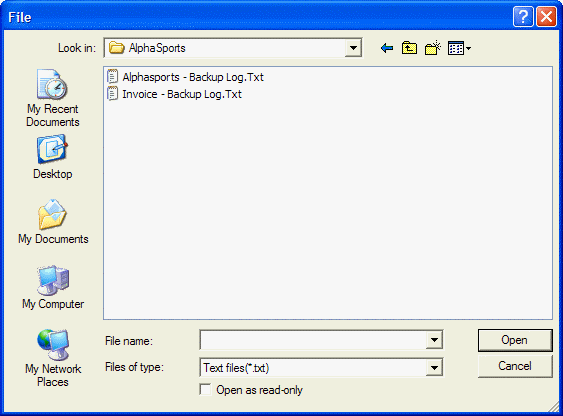The width and height of the screenshot is (563, 416).
Task: Create a new folder with toolbar icon
Action: pyautogui.click(x=433, y=48)
